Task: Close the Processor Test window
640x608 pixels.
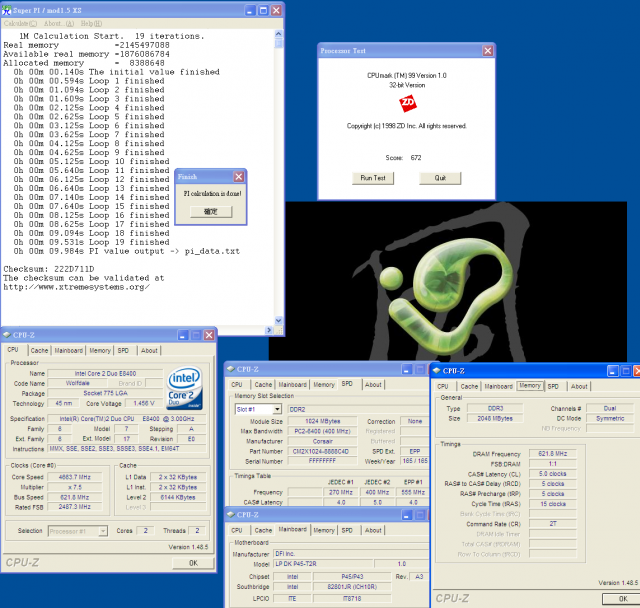Action: (x=488, y=51)
